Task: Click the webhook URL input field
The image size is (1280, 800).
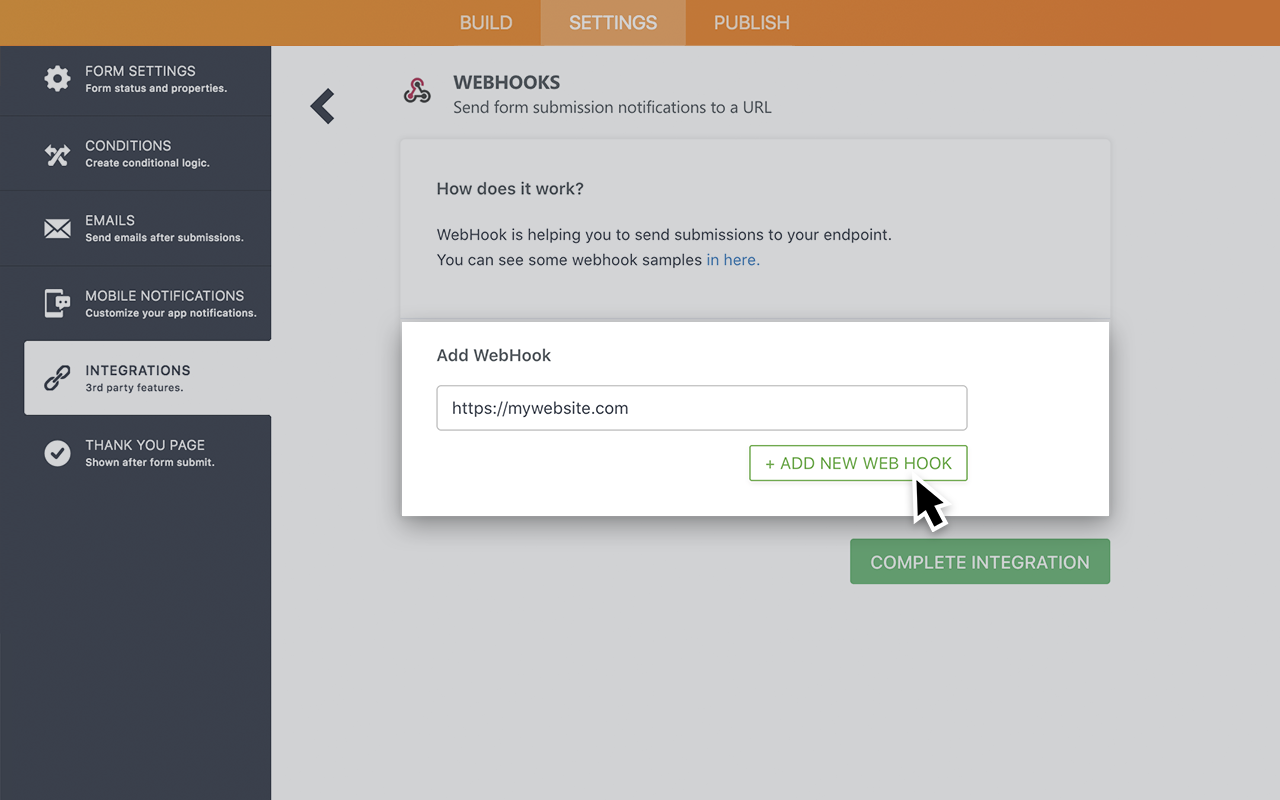Action: click(701, 408)
